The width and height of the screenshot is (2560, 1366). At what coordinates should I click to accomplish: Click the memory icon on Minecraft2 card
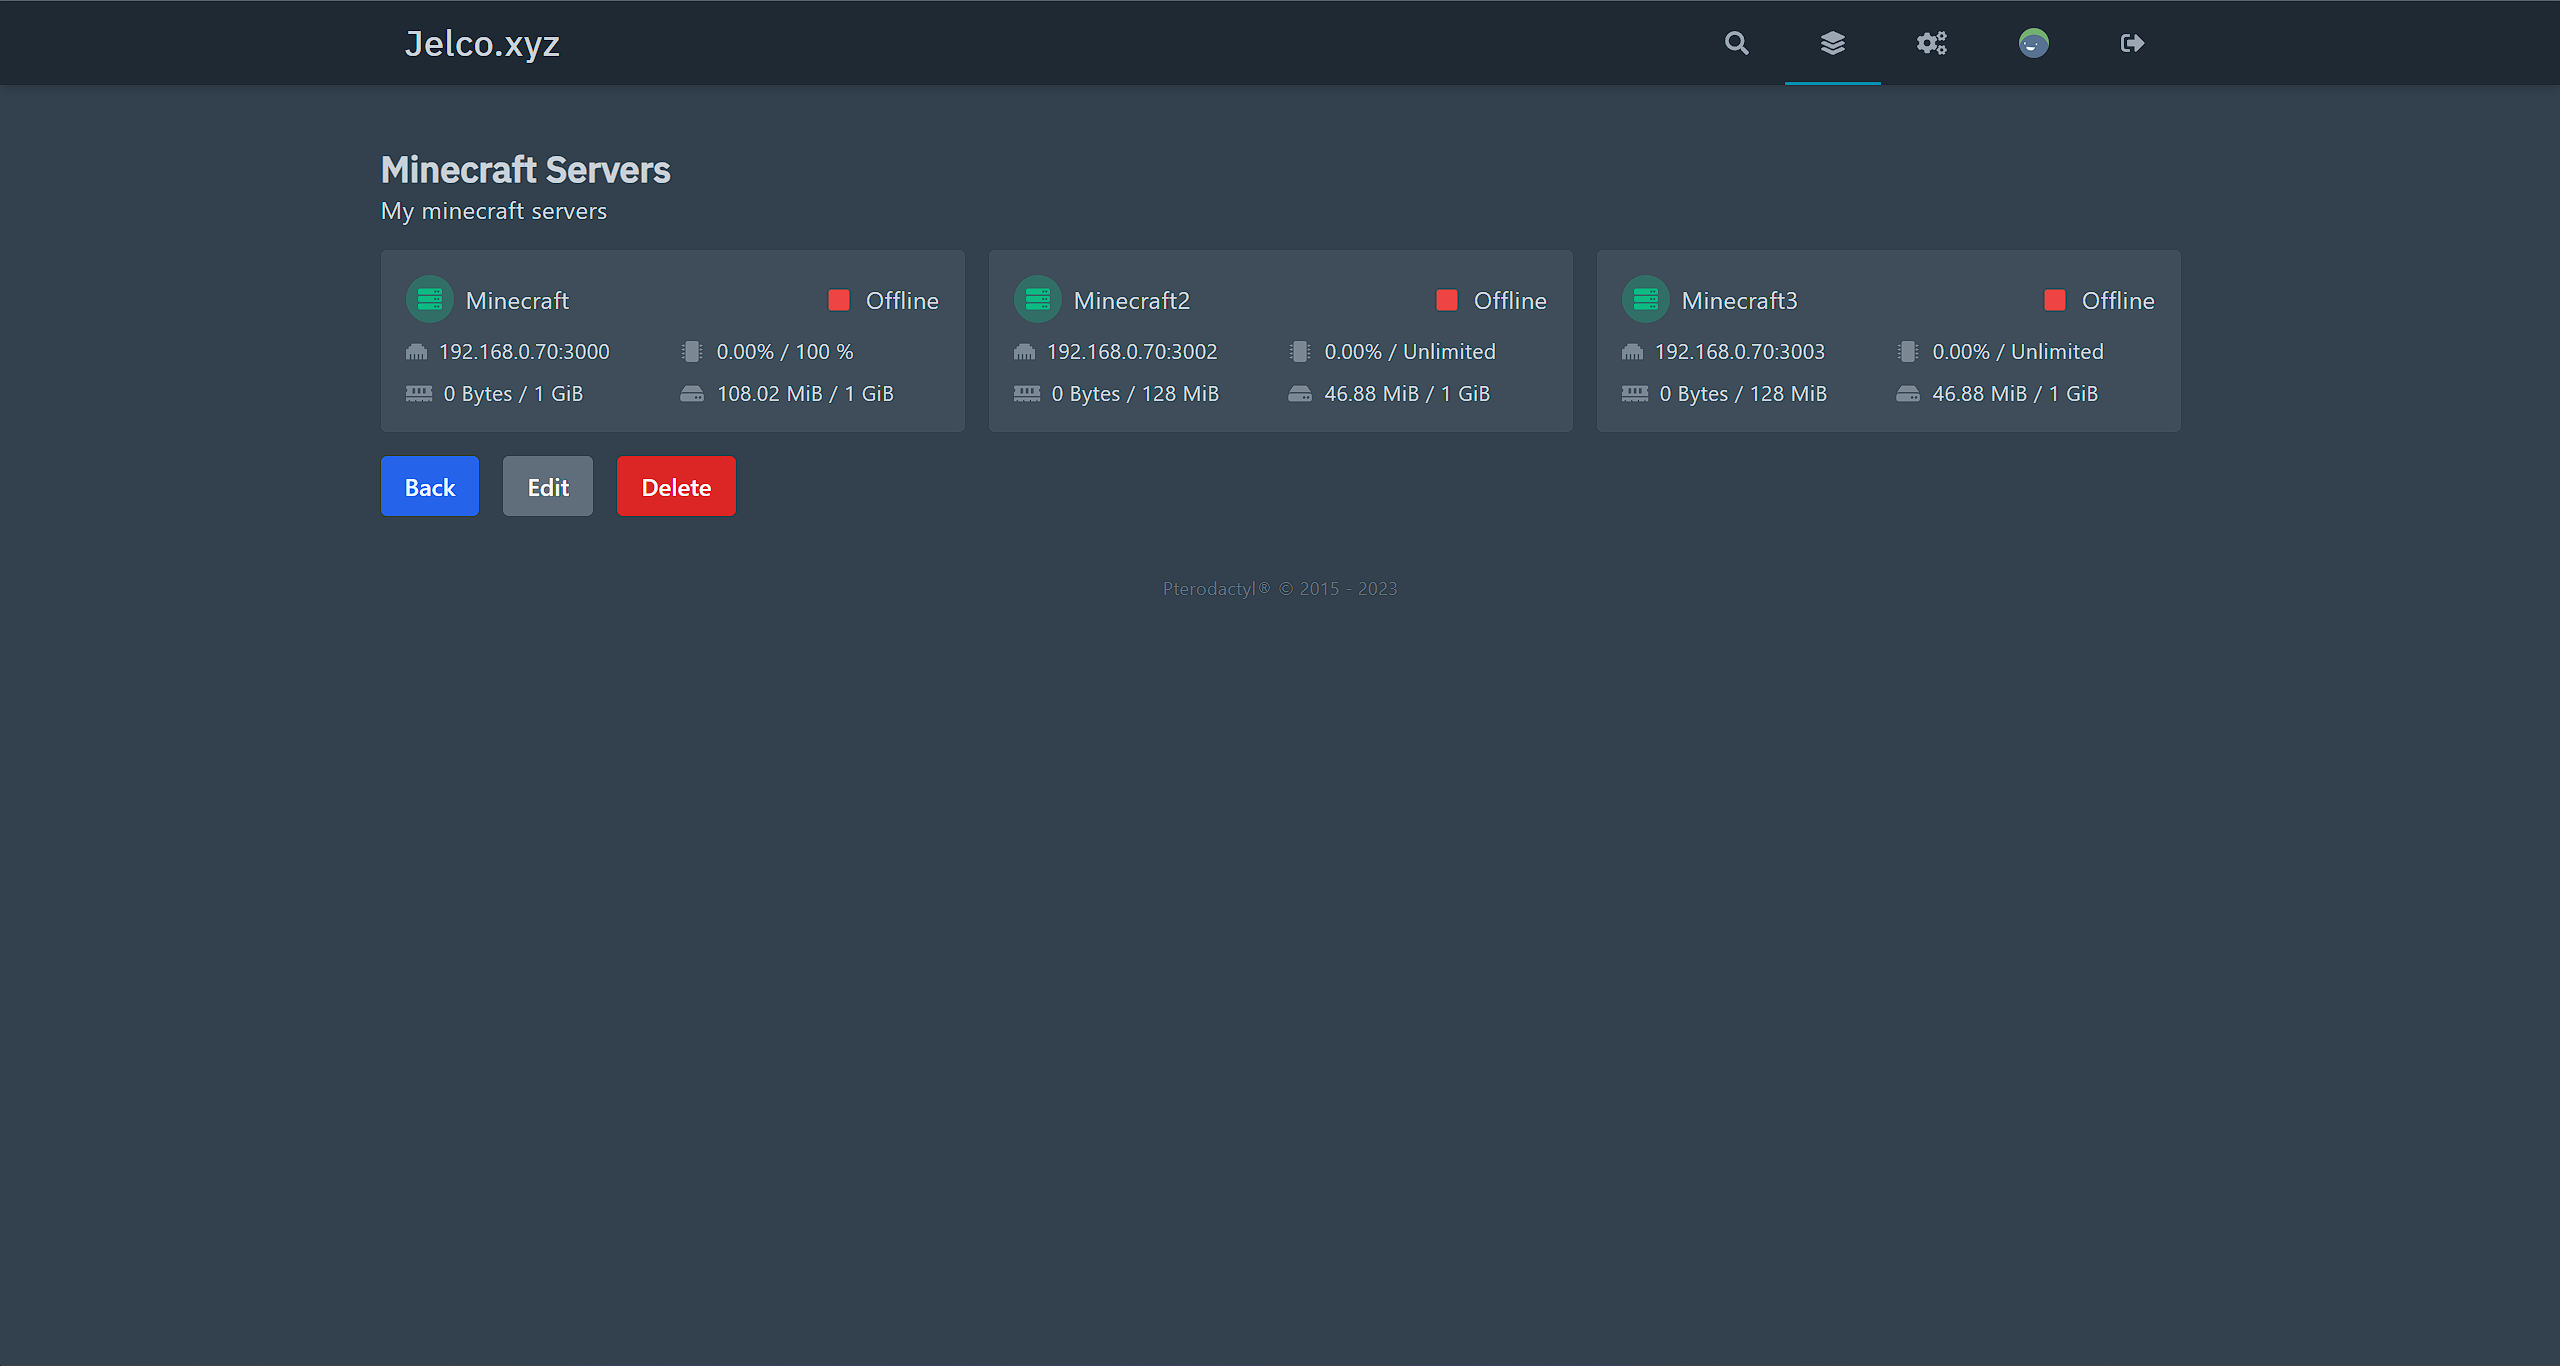[1027, 394]
